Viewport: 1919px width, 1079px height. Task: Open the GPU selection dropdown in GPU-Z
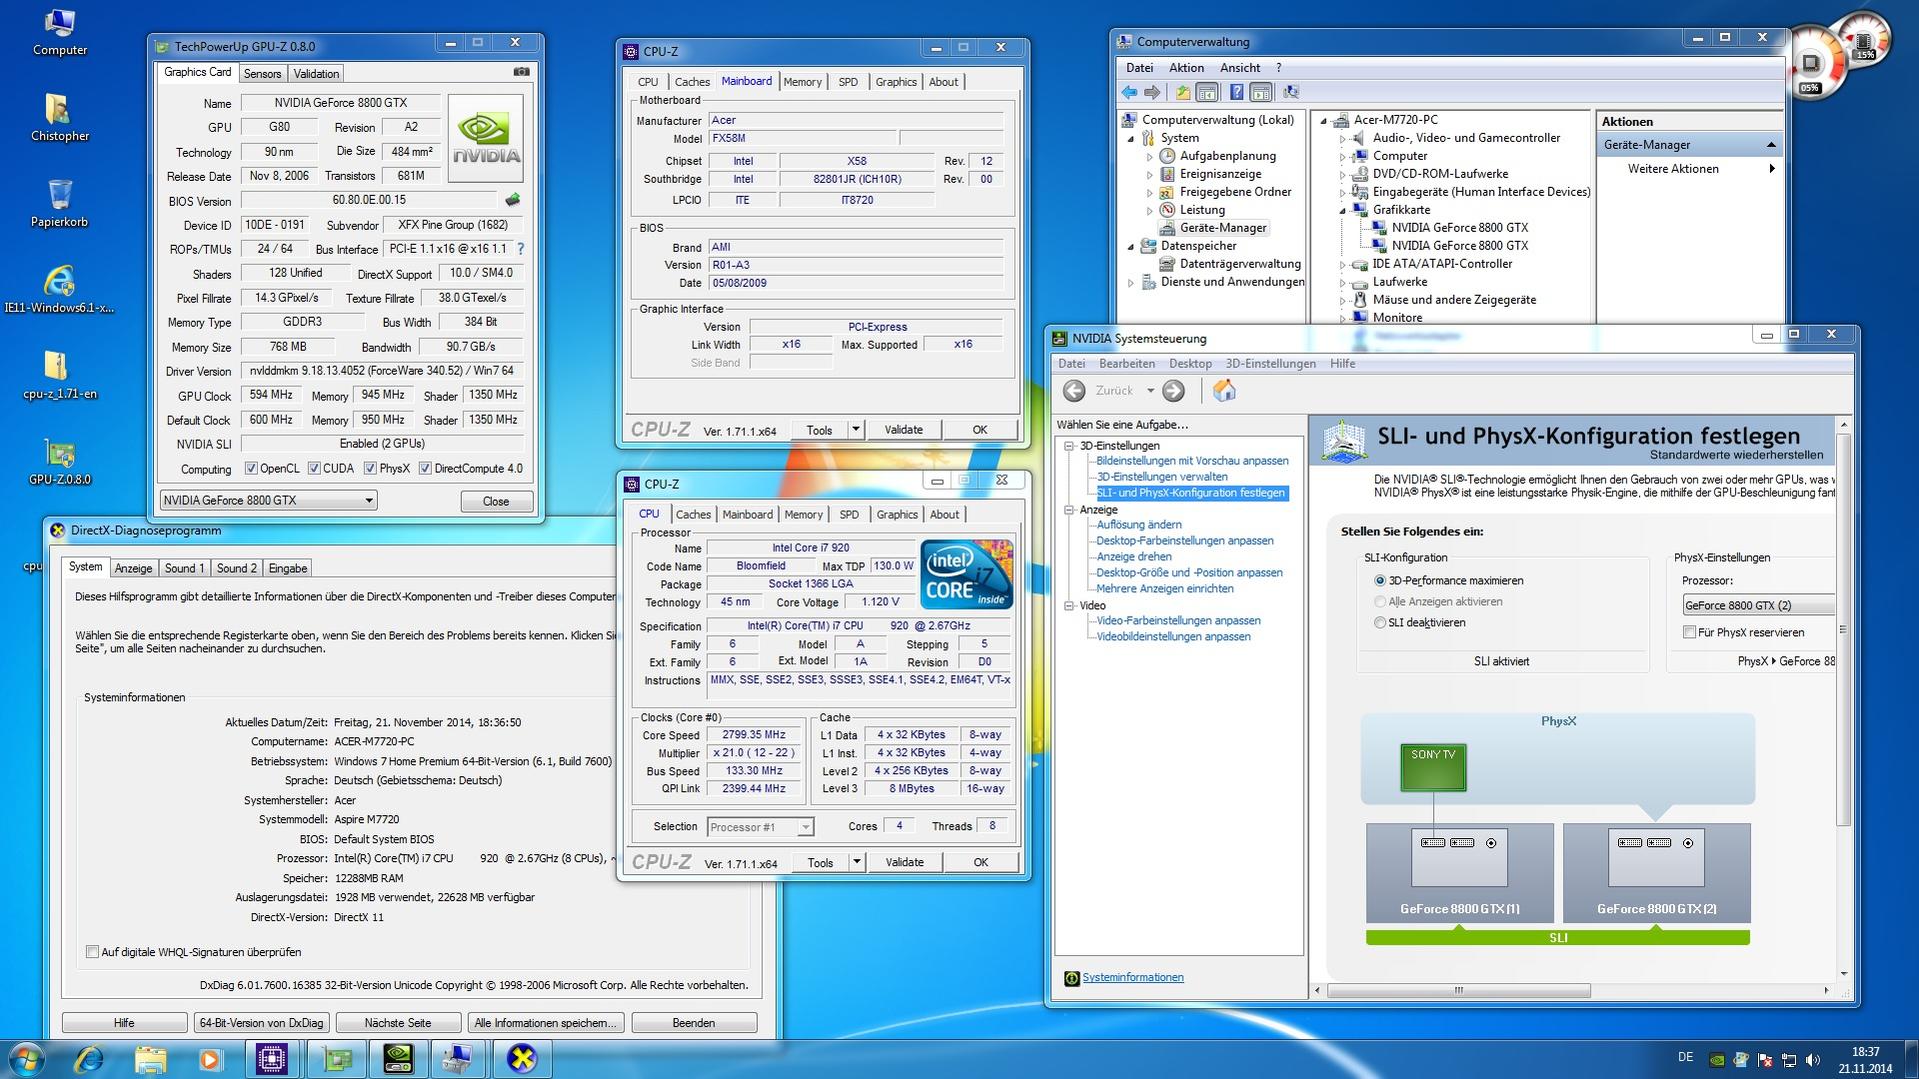pyautogui.click(x=368, y=500)
